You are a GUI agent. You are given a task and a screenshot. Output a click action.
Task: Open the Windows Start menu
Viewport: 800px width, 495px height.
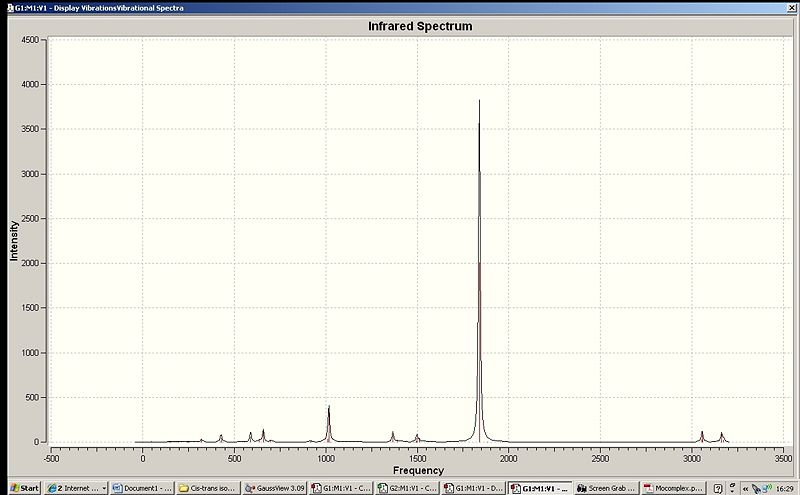coord(24,488)
